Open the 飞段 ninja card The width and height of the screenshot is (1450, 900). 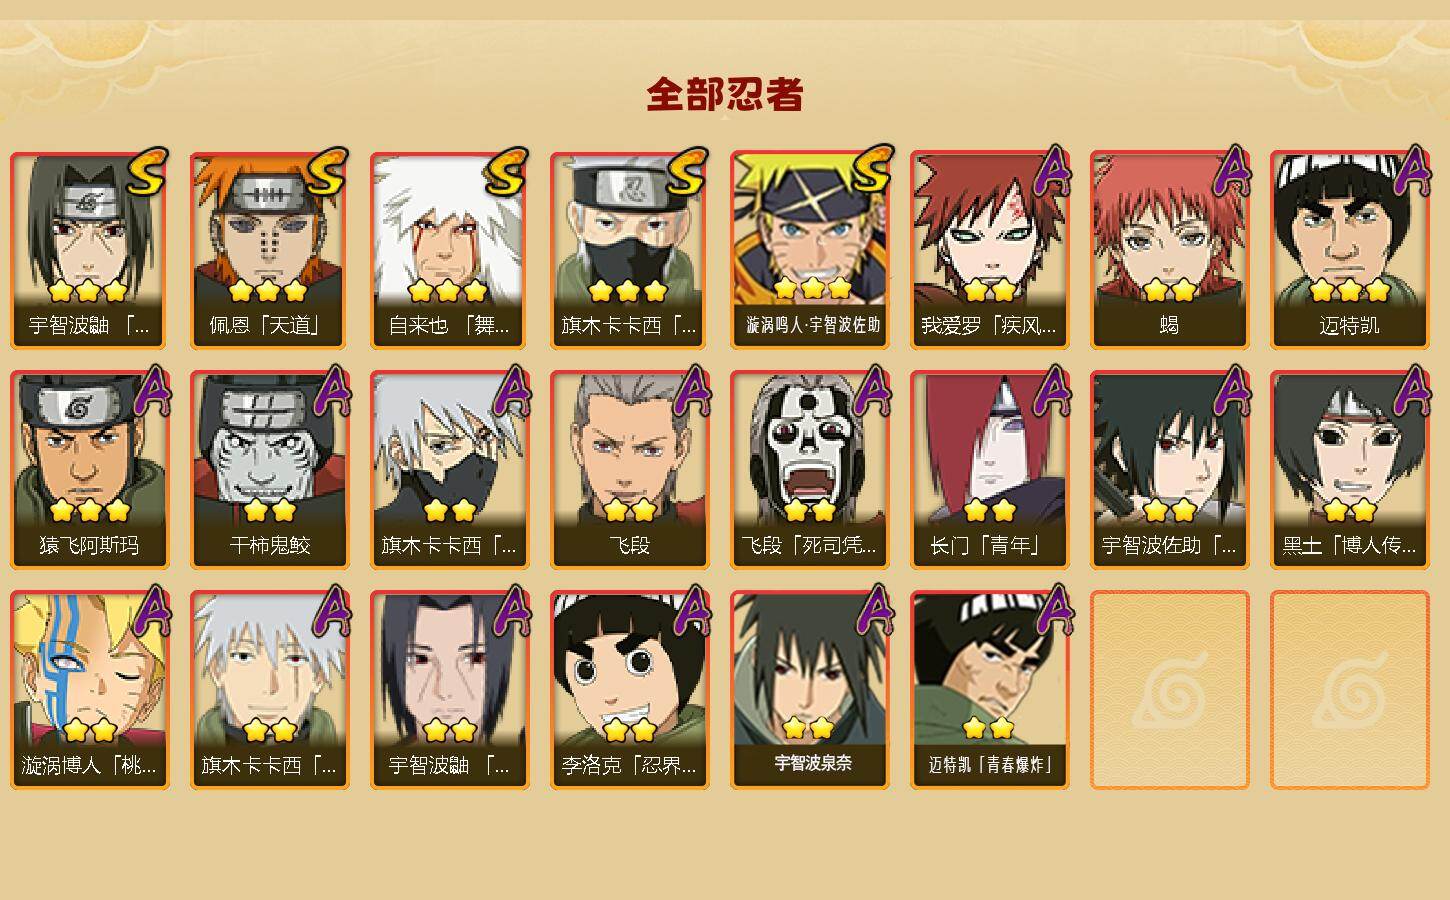[x=629, y=470]
